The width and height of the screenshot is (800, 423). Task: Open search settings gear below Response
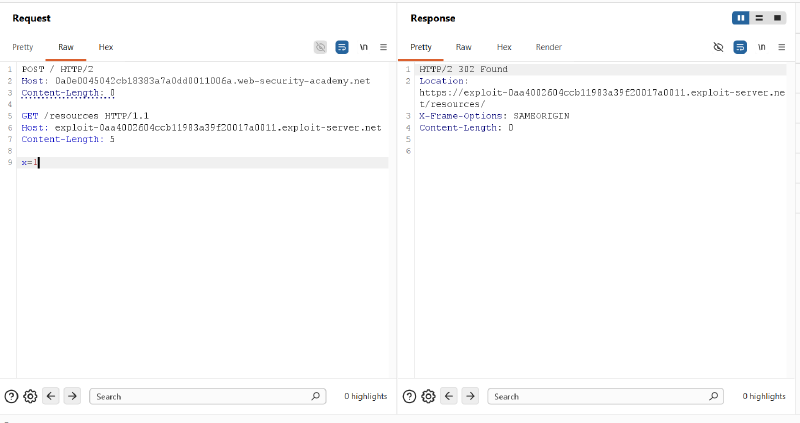[428, 396]
